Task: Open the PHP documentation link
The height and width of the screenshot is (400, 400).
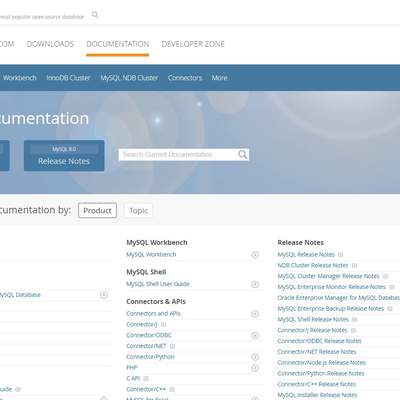Action: tap(132, 367)
